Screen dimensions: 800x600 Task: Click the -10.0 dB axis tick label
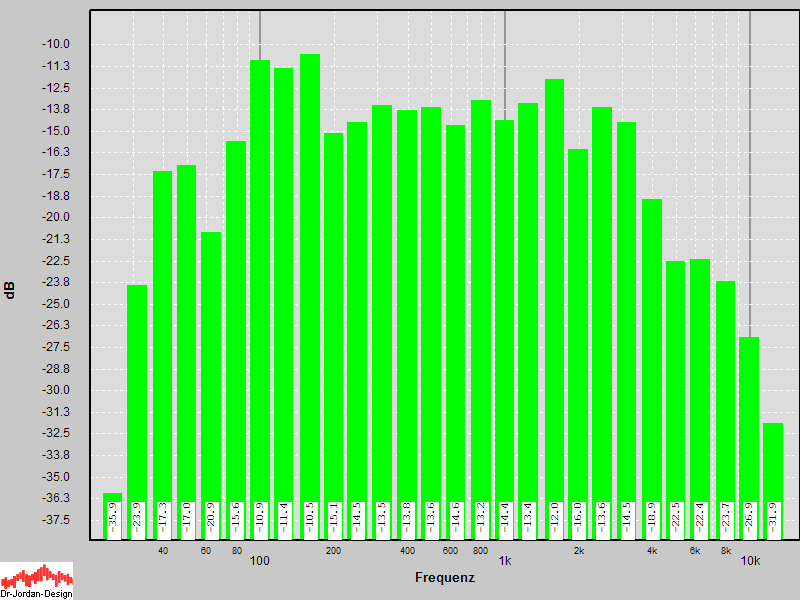pyautogui.click(x=56, y=44)
